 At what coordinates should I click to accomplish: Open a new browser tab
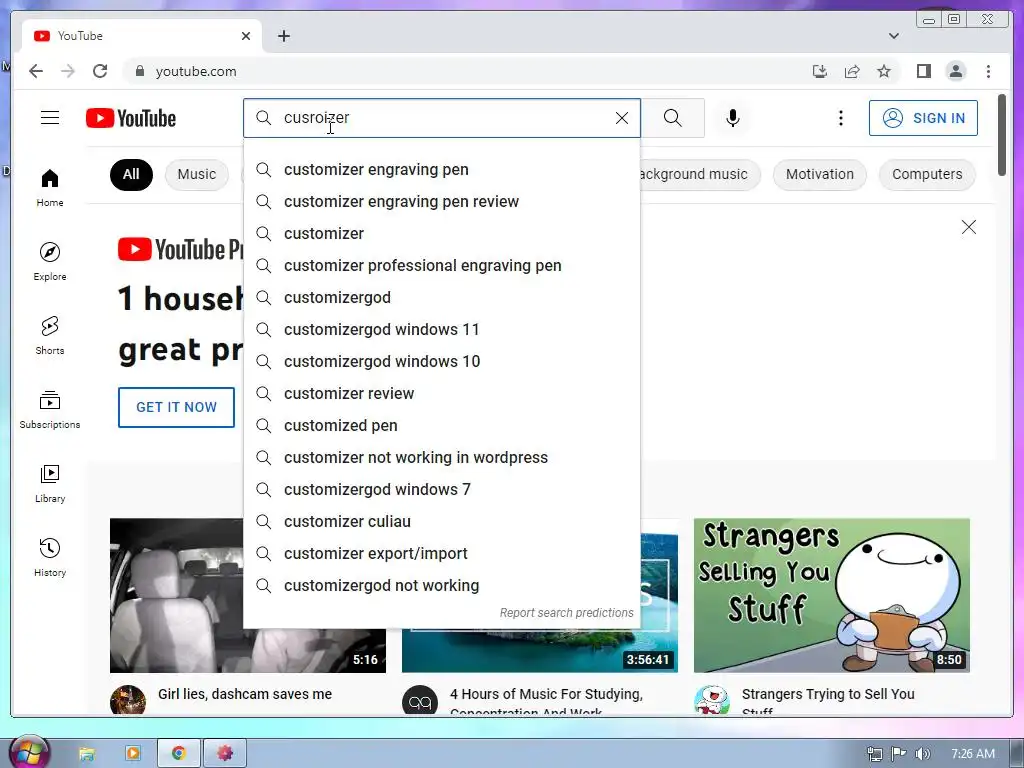pos(283,36)
